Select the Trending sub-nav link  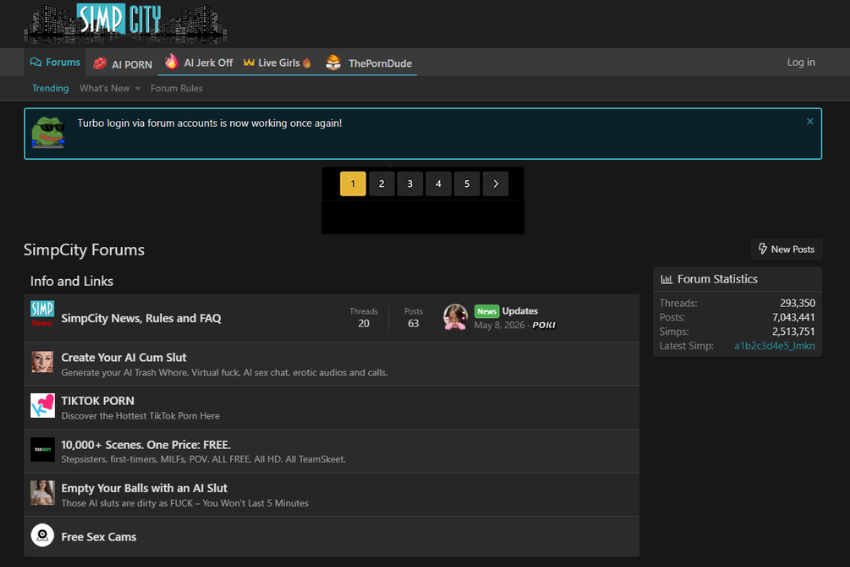point(50,88)
